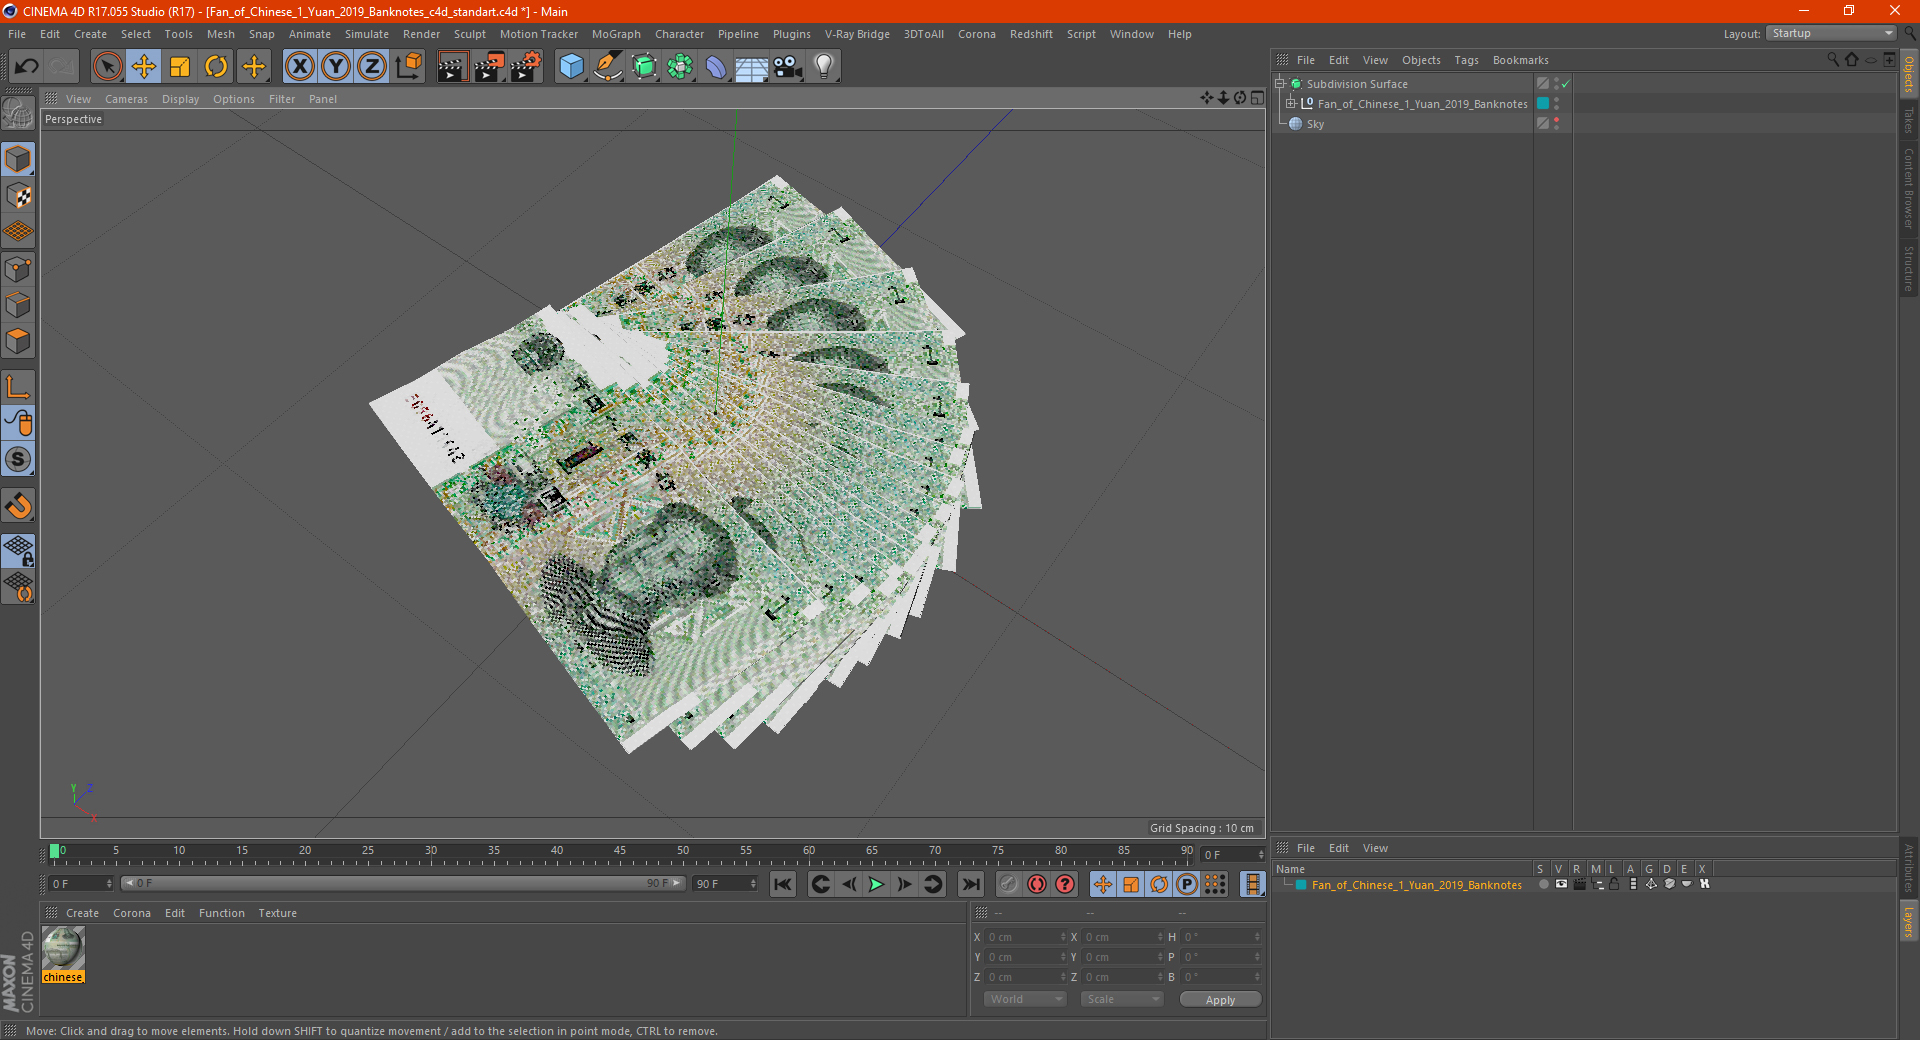Expand Fan_of_Chinese_1_Yuan_2019_Banknotes object
The width and height of the screenshot is (1920, 1040).
click(x=1290, y=104)
